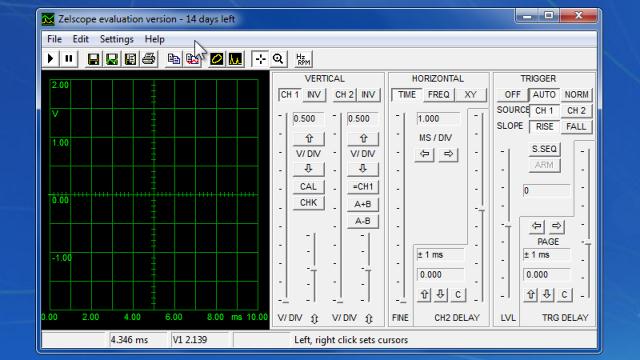640x360 pixels.
Task: Select CH 1 as trigger source
Action: pyautogui.click(x=544, y=111)
